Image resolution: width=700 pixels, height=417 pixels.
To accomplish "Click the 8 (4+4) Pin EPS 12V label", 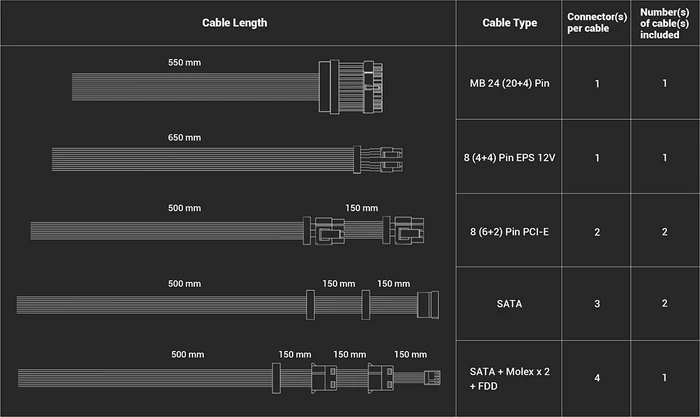I will 509,158.
